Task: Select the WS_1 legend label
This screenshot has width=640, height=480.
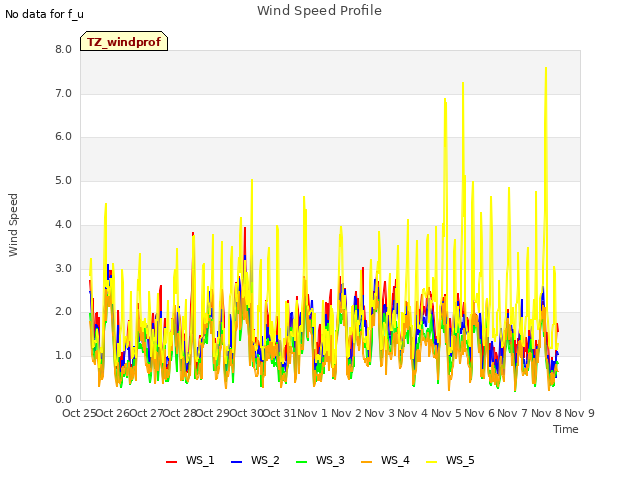Action: pos(200,460)
